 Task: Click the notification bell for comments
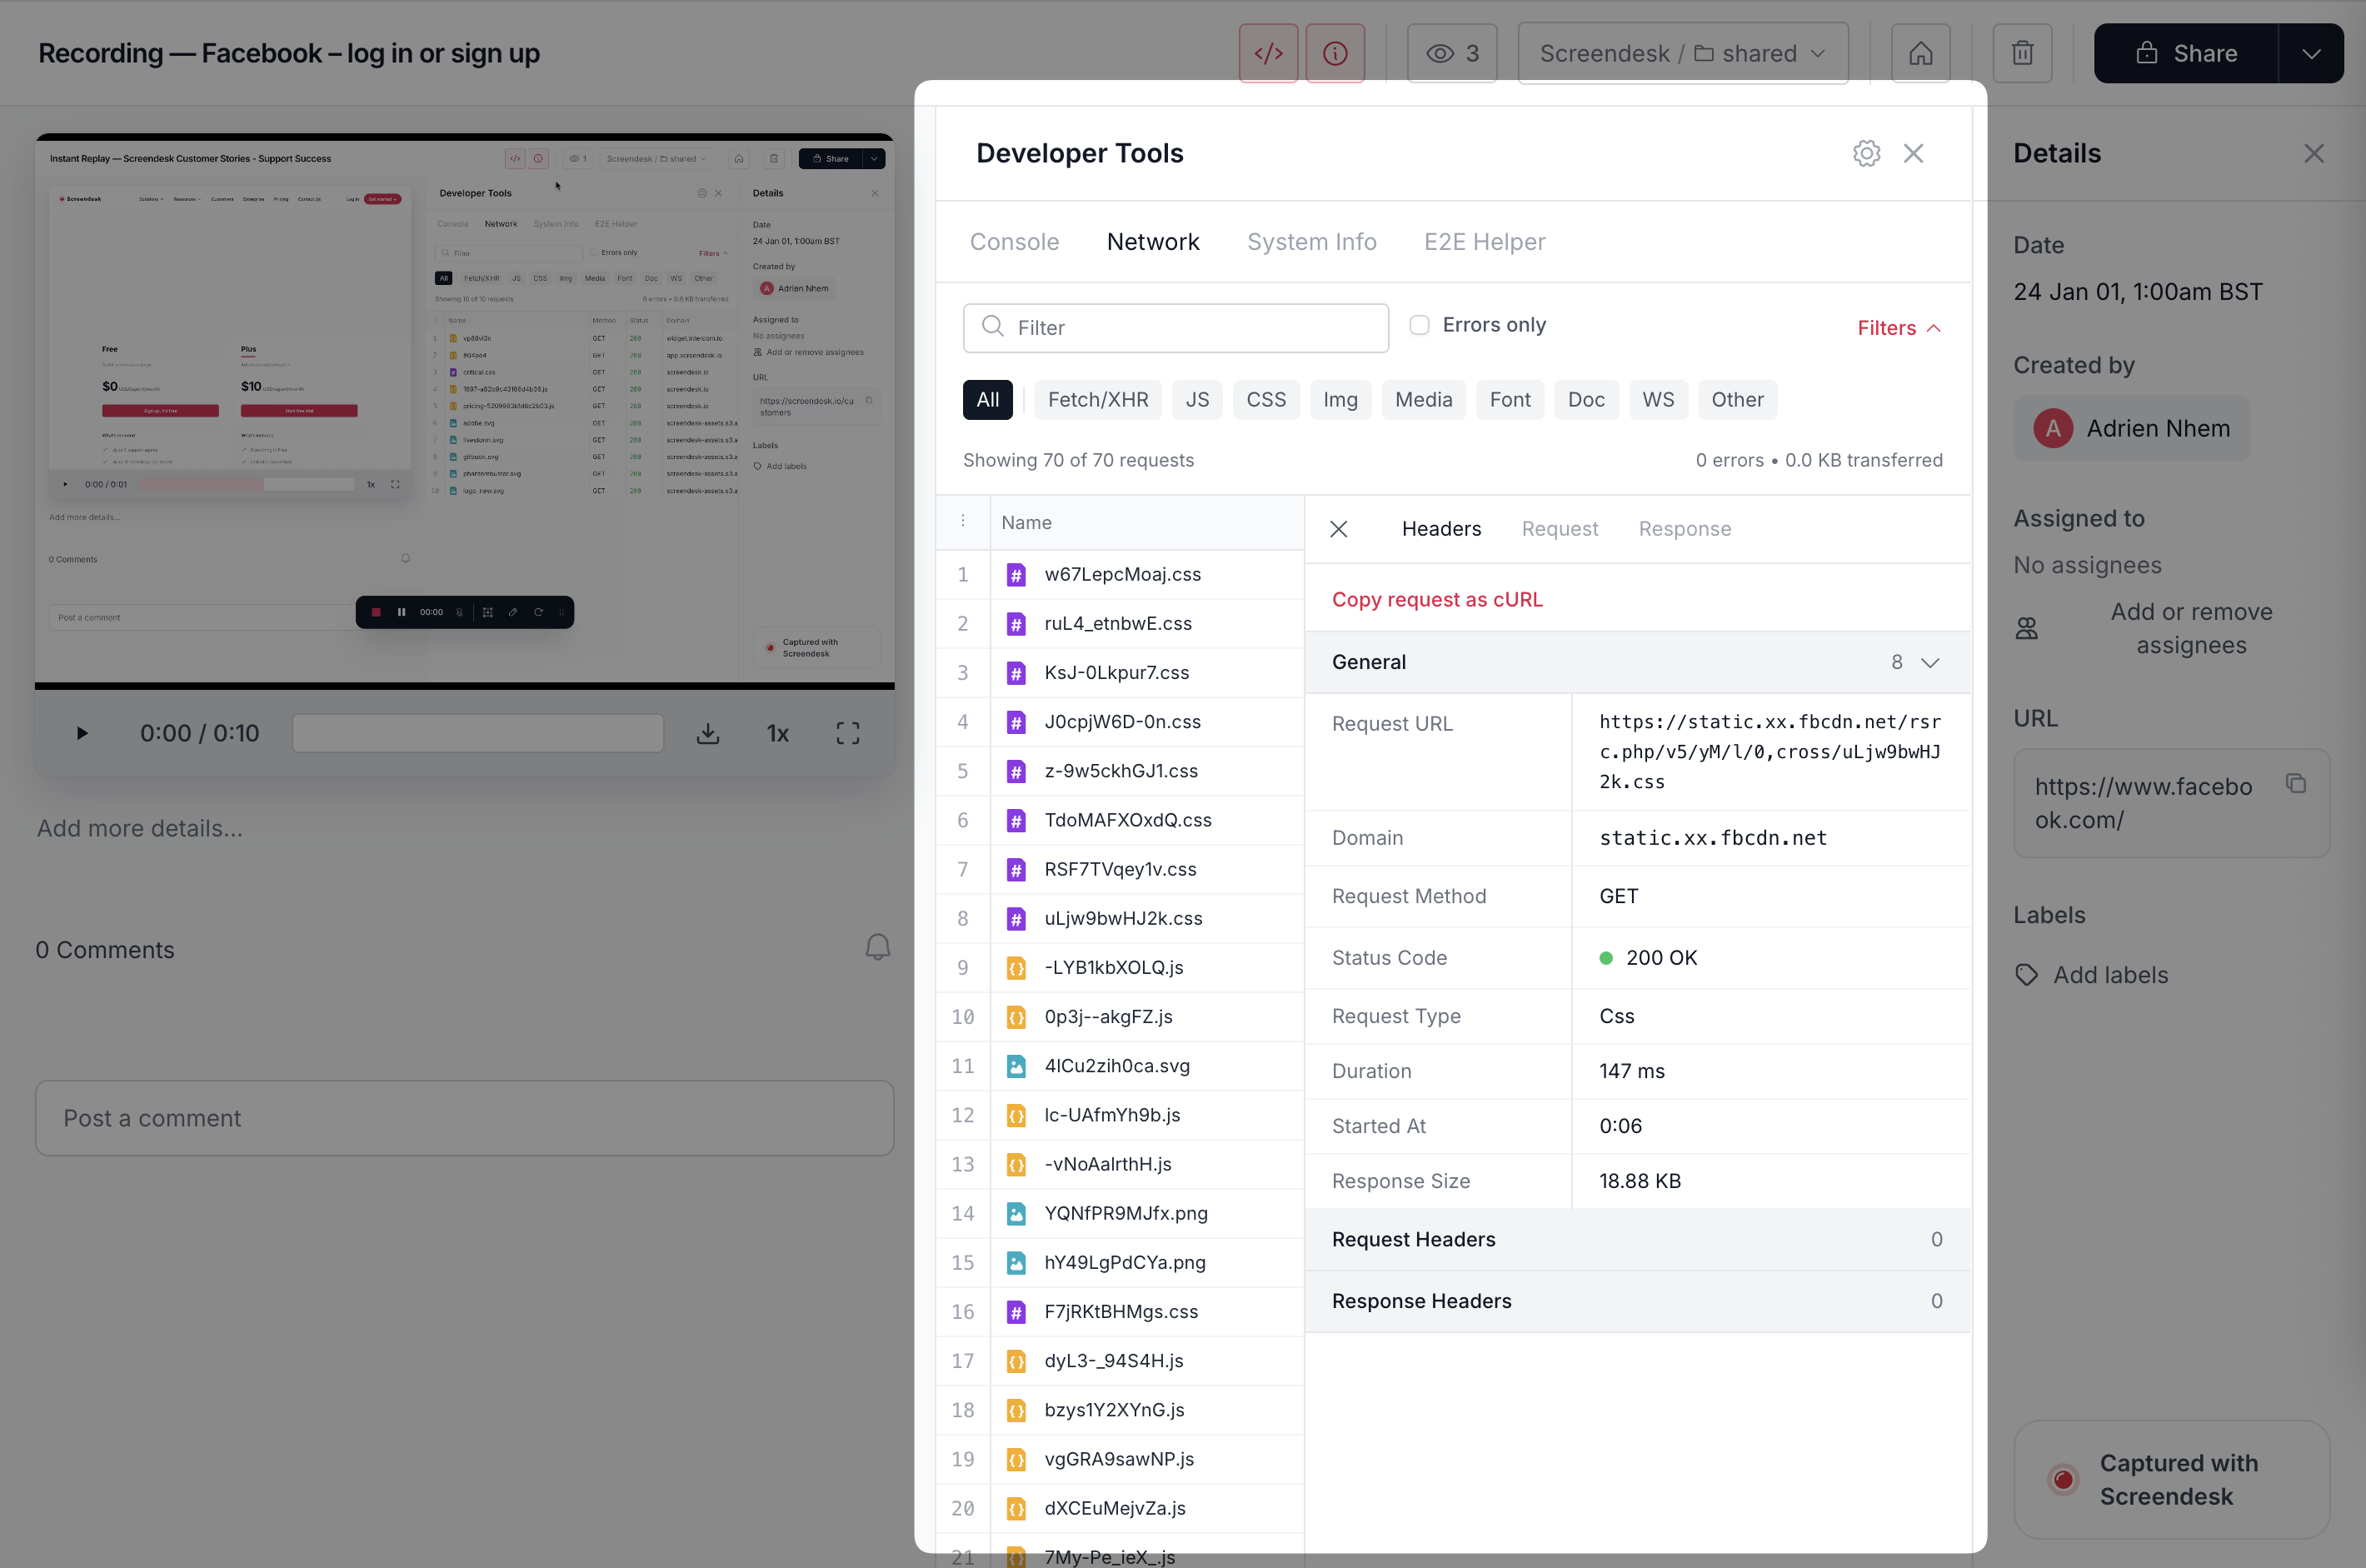click(877, 947)
